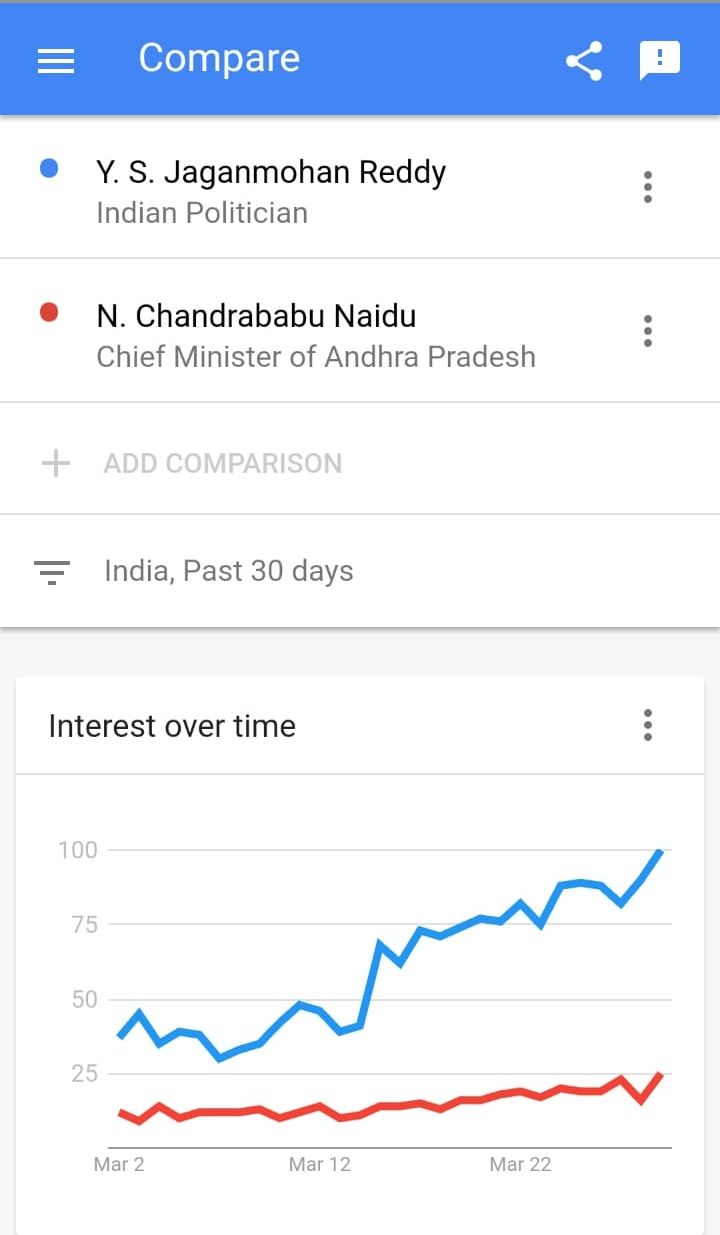Click the Compare page title
The height and width of the screenshot is (1235, 720).
219,58
